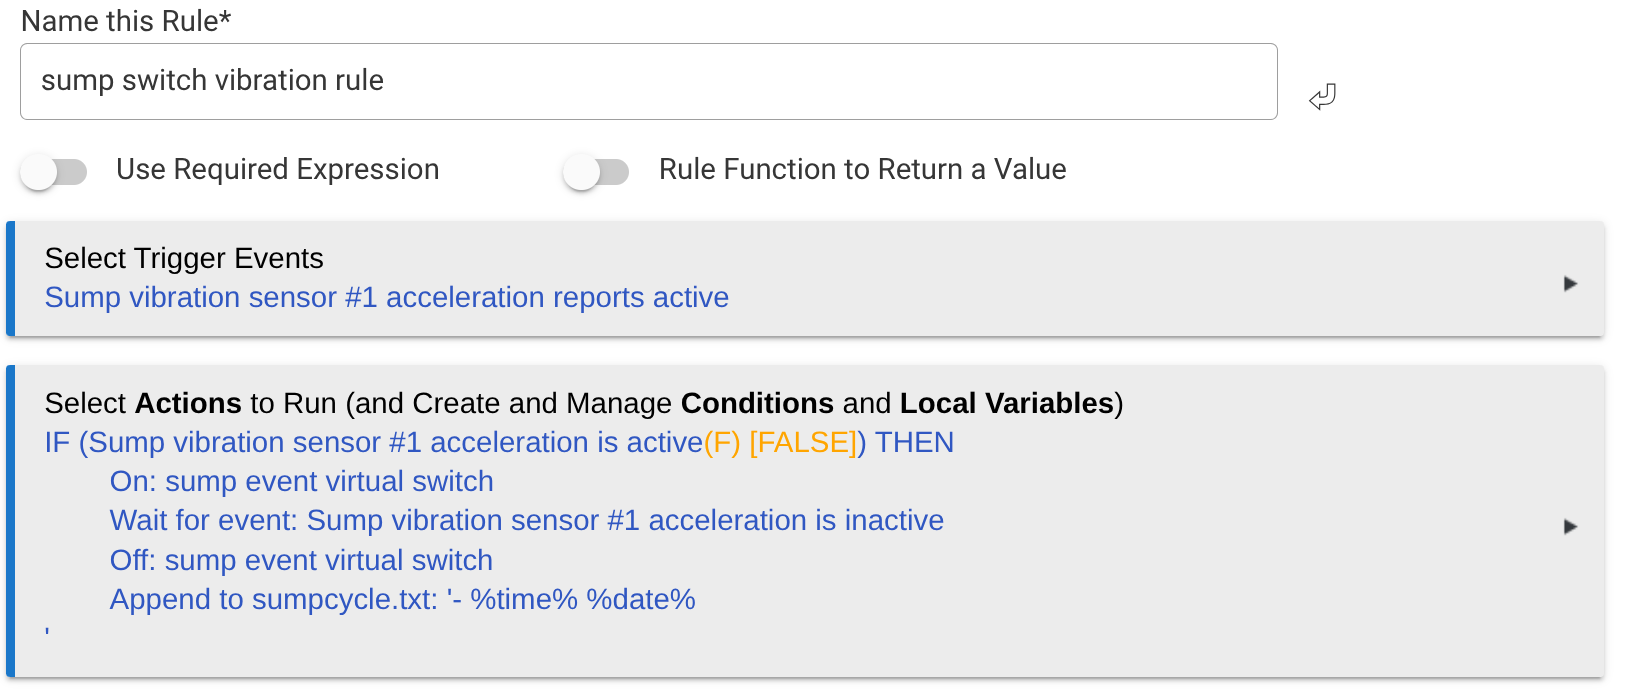This screenshot has height=698, width=1632.
Task: Click the trailing quote mark below Append action
Action: coord(47,631)
